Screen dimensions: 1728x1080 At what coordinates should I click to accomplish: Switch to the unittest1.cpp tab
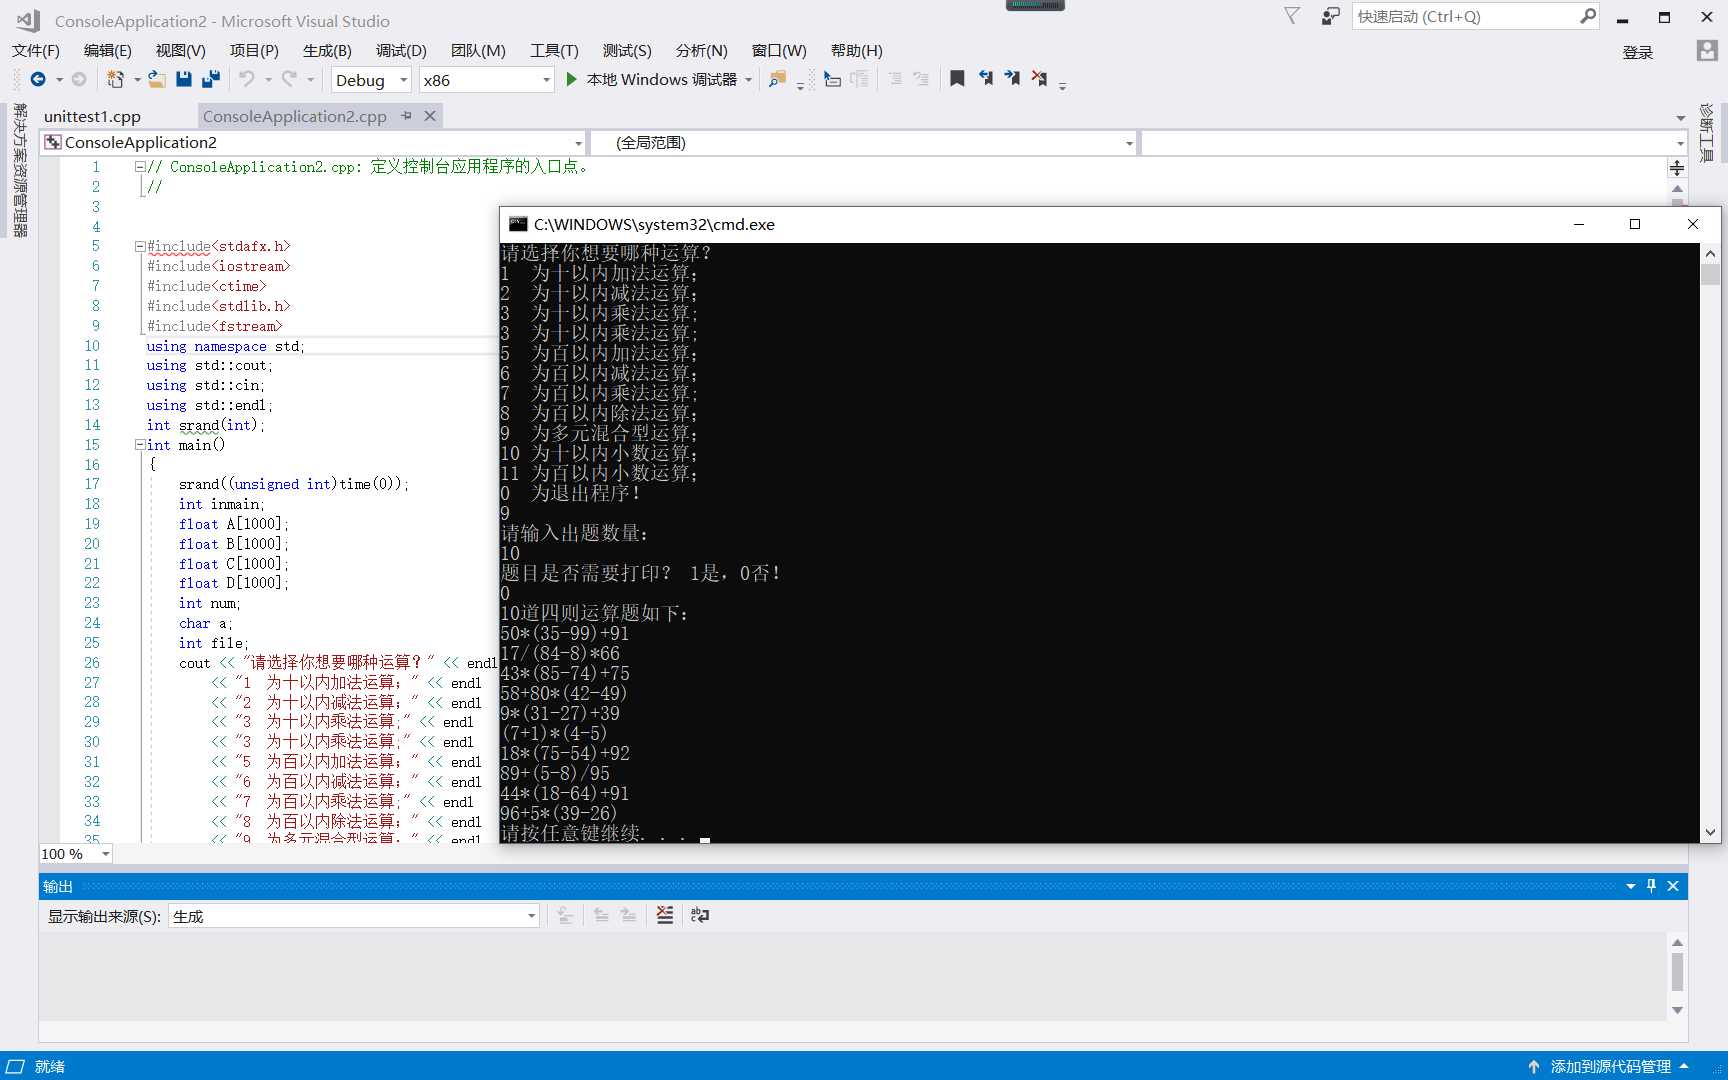click(92, 116)
